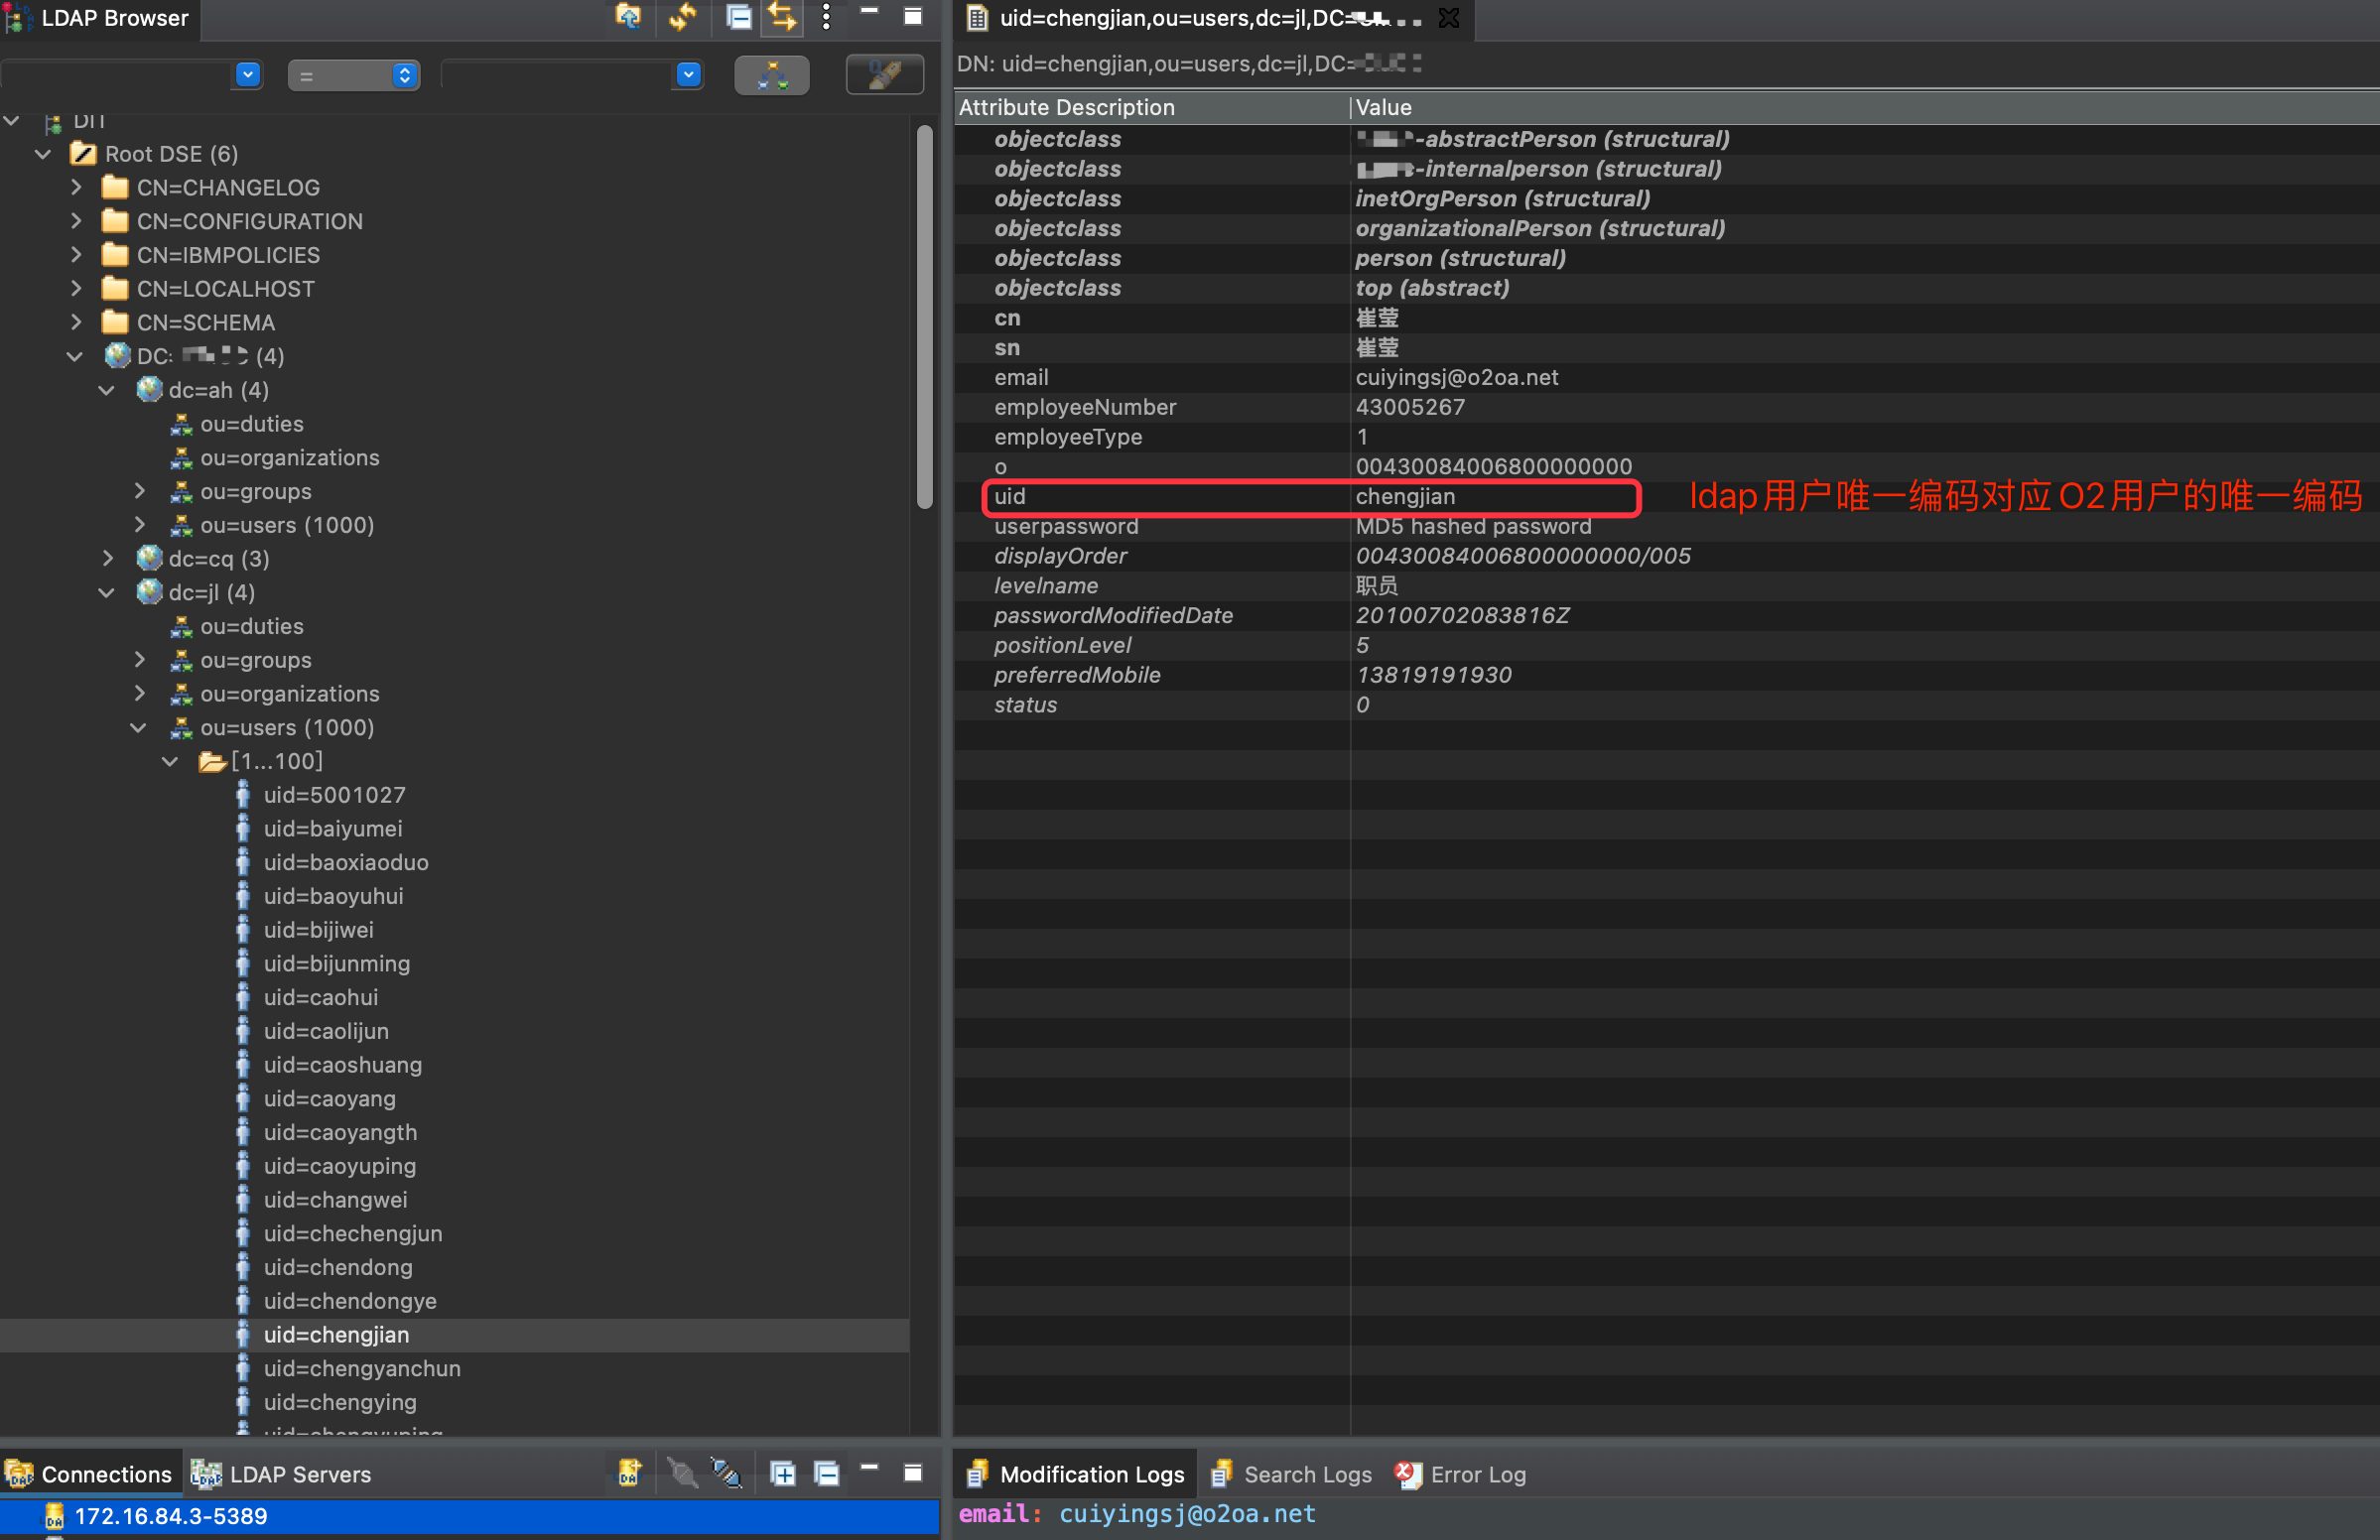Click the Up folder icon in LDAP Browser
This screenshot has width=2380, height=1540.
pos(628,17)
